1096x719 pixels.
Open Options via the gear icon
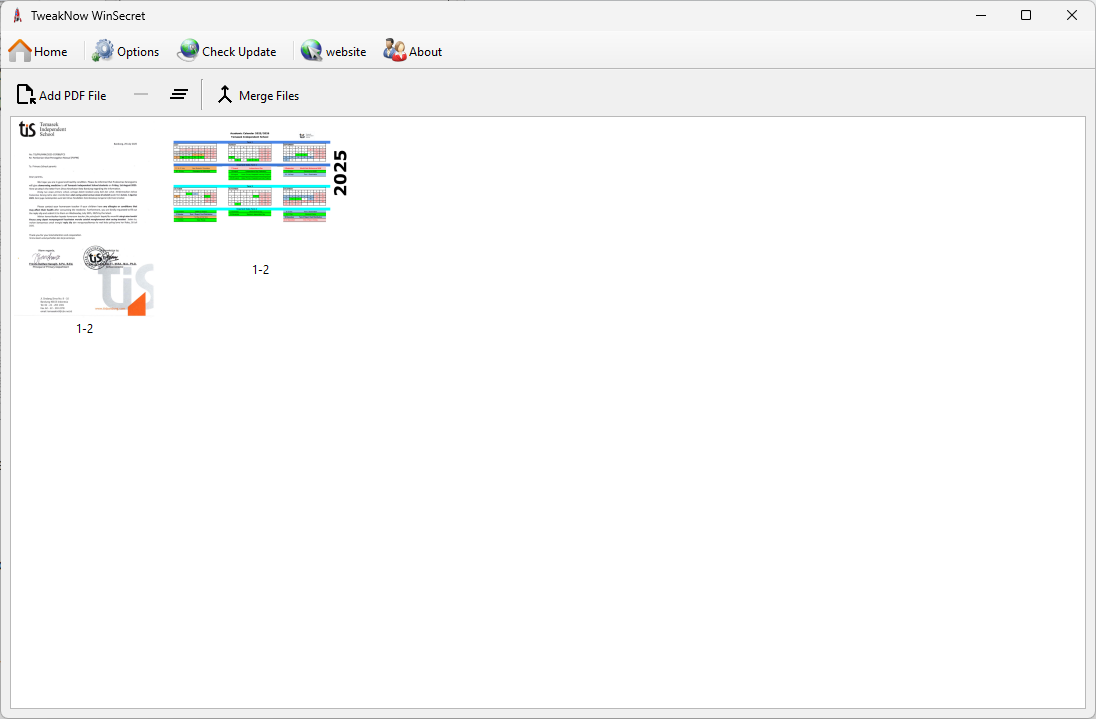coord(104,51)
